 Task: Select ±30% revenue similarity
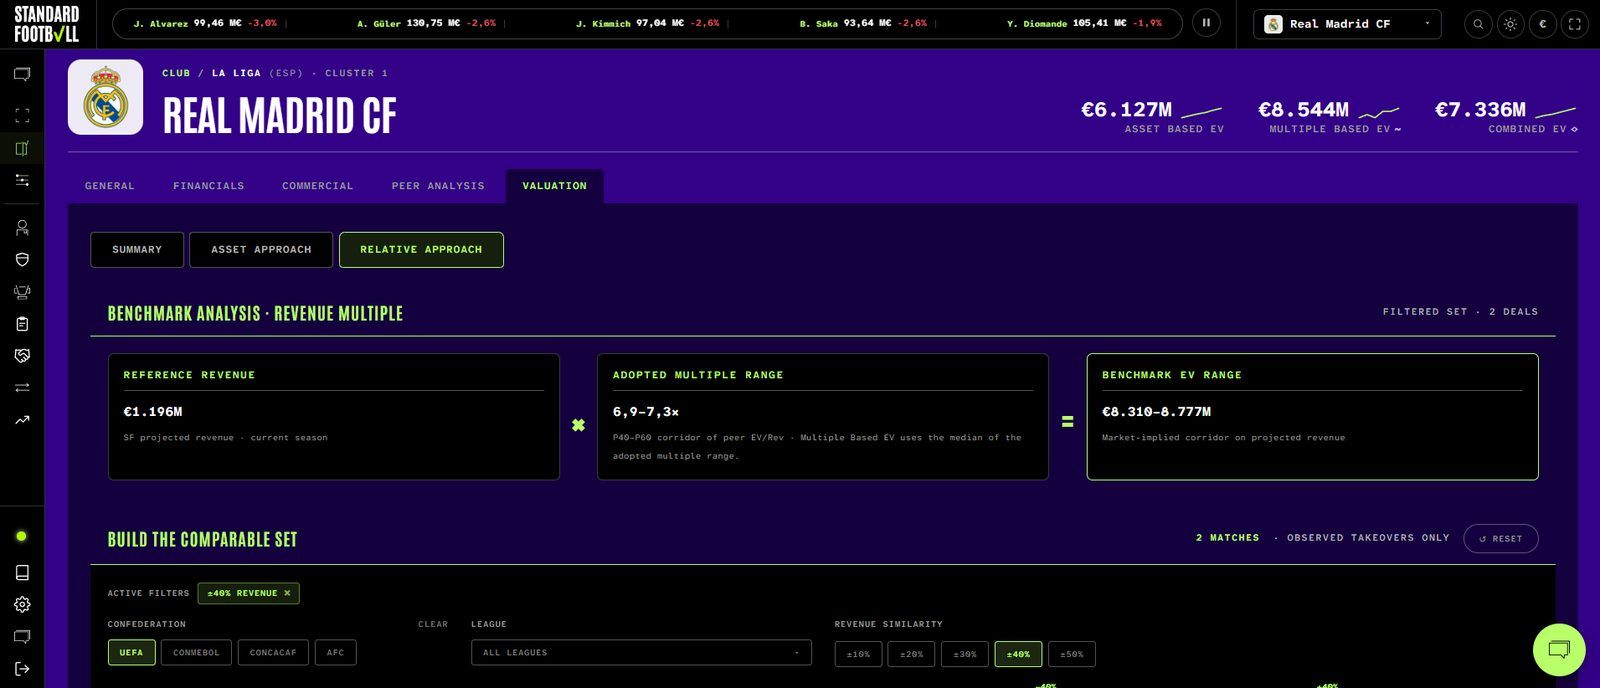click(x=965, y=654)
